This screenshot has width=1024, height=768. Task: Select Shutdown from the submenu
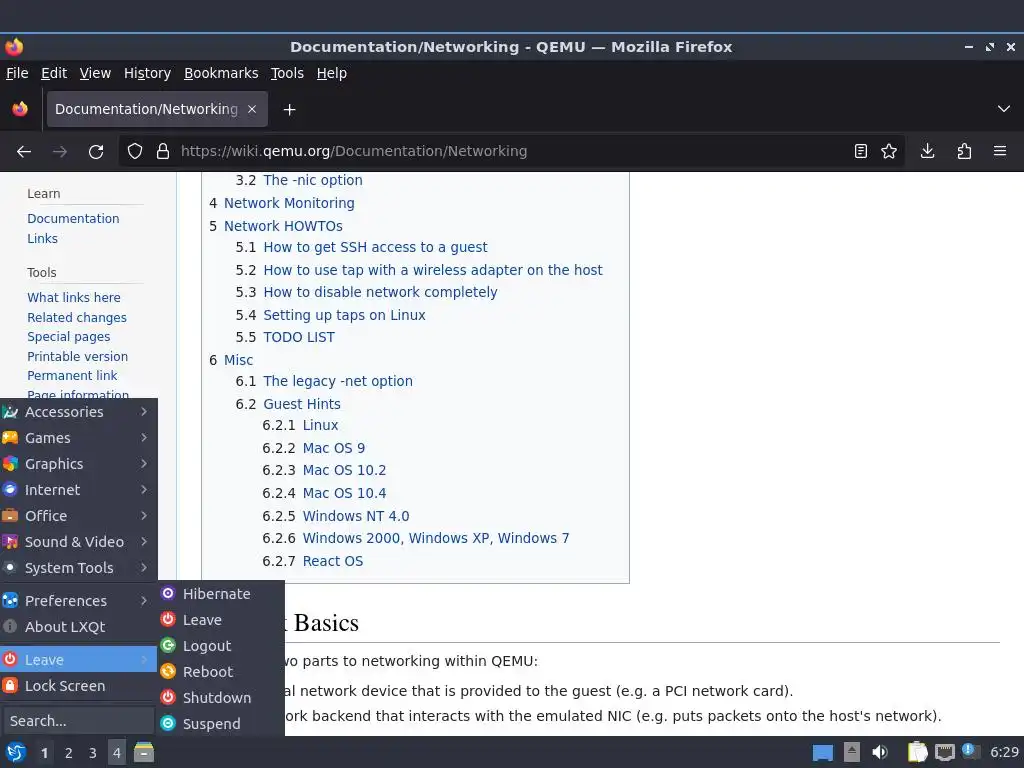(221, 698)
